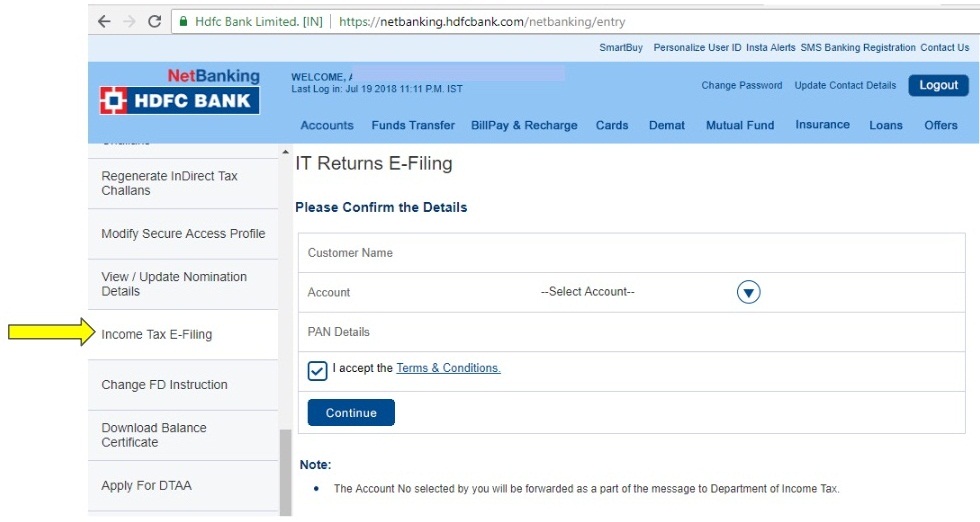Click the sidebar scrollbar thumb
Screen dimensions: 980x522
[x=286, y=472]
